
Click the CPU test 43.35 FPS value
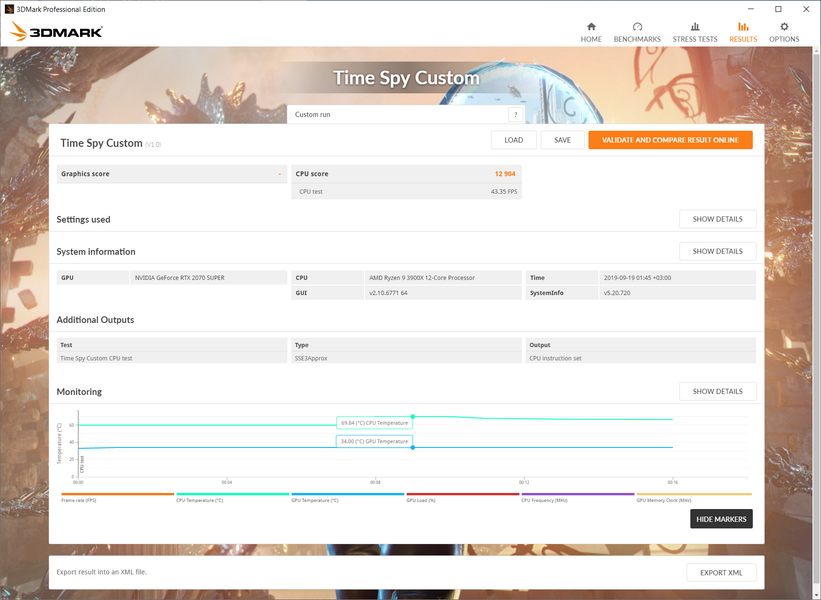(504, 192)
